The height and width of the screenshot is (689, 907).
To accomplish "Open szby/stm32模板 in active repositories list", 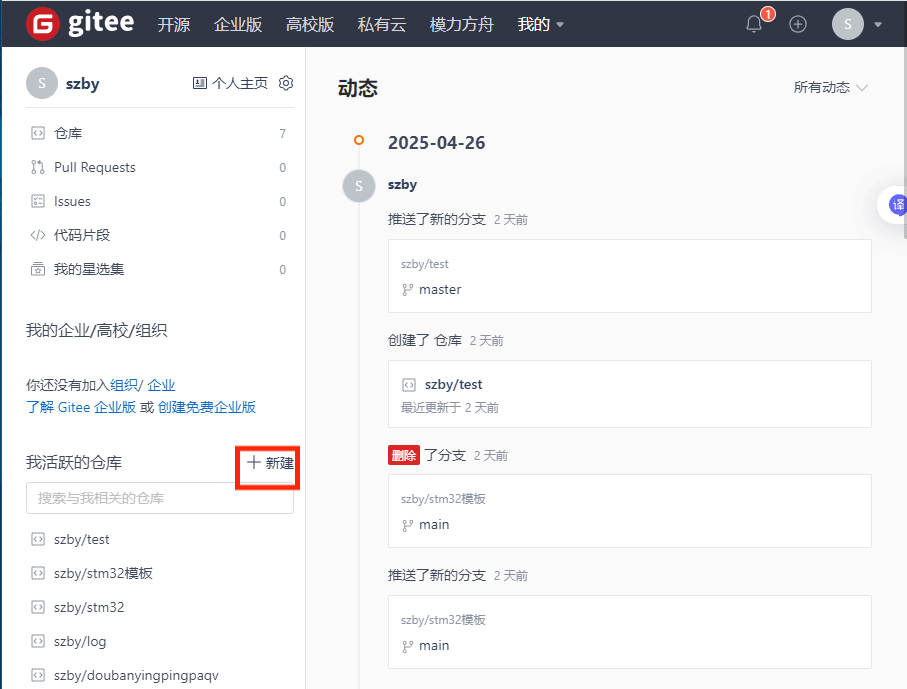I will tap(103, 574).
